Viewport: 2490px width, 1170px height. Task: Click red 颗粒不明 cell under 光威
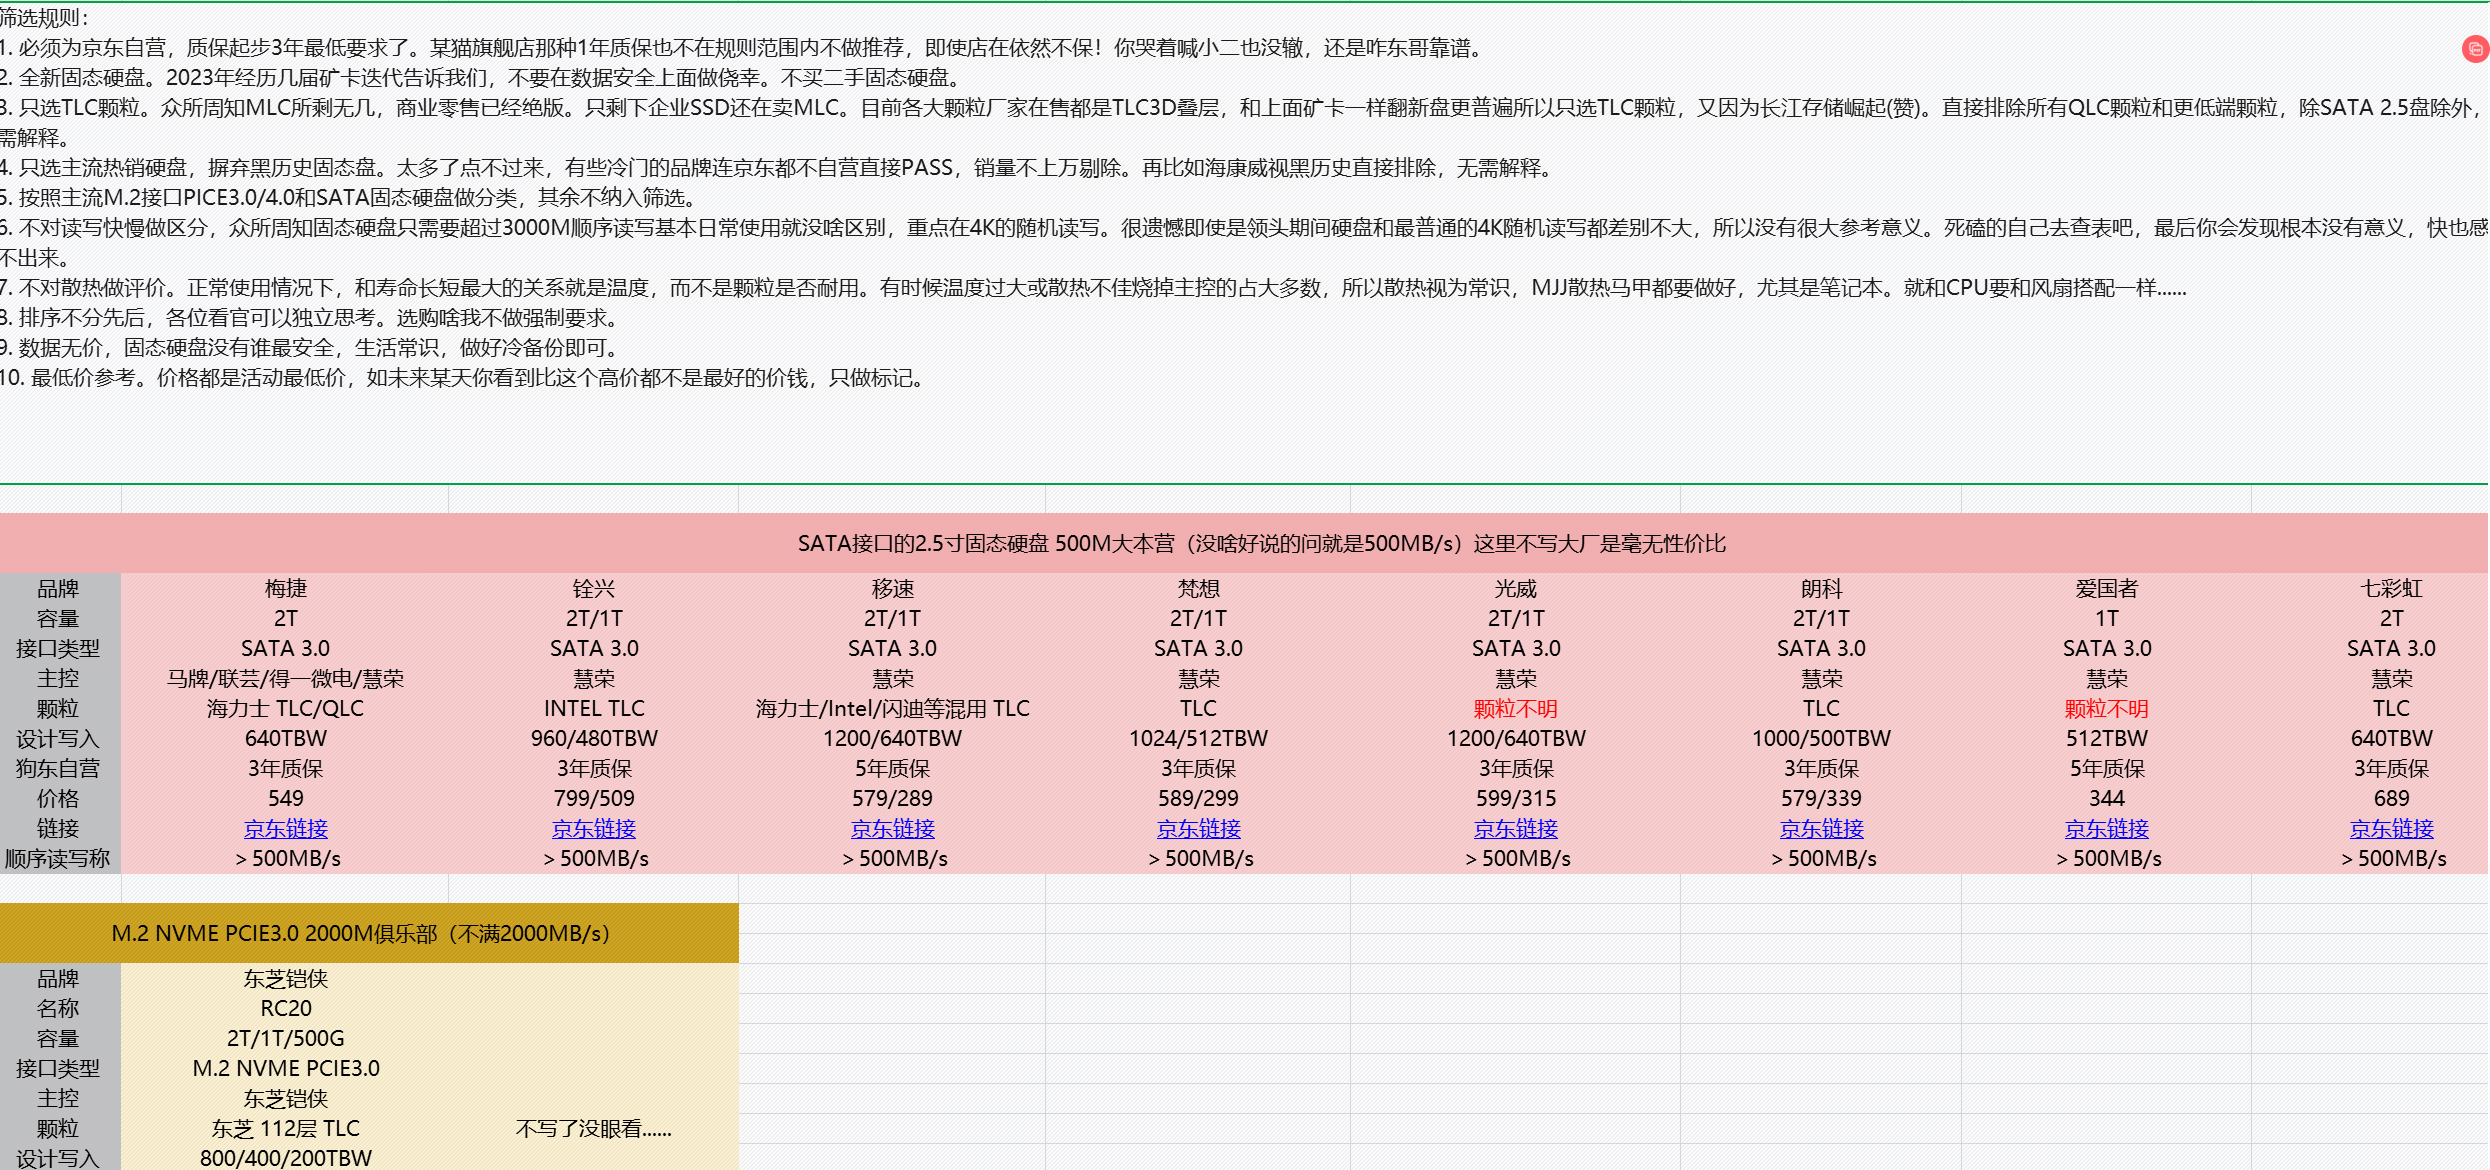pos(1515,709)
